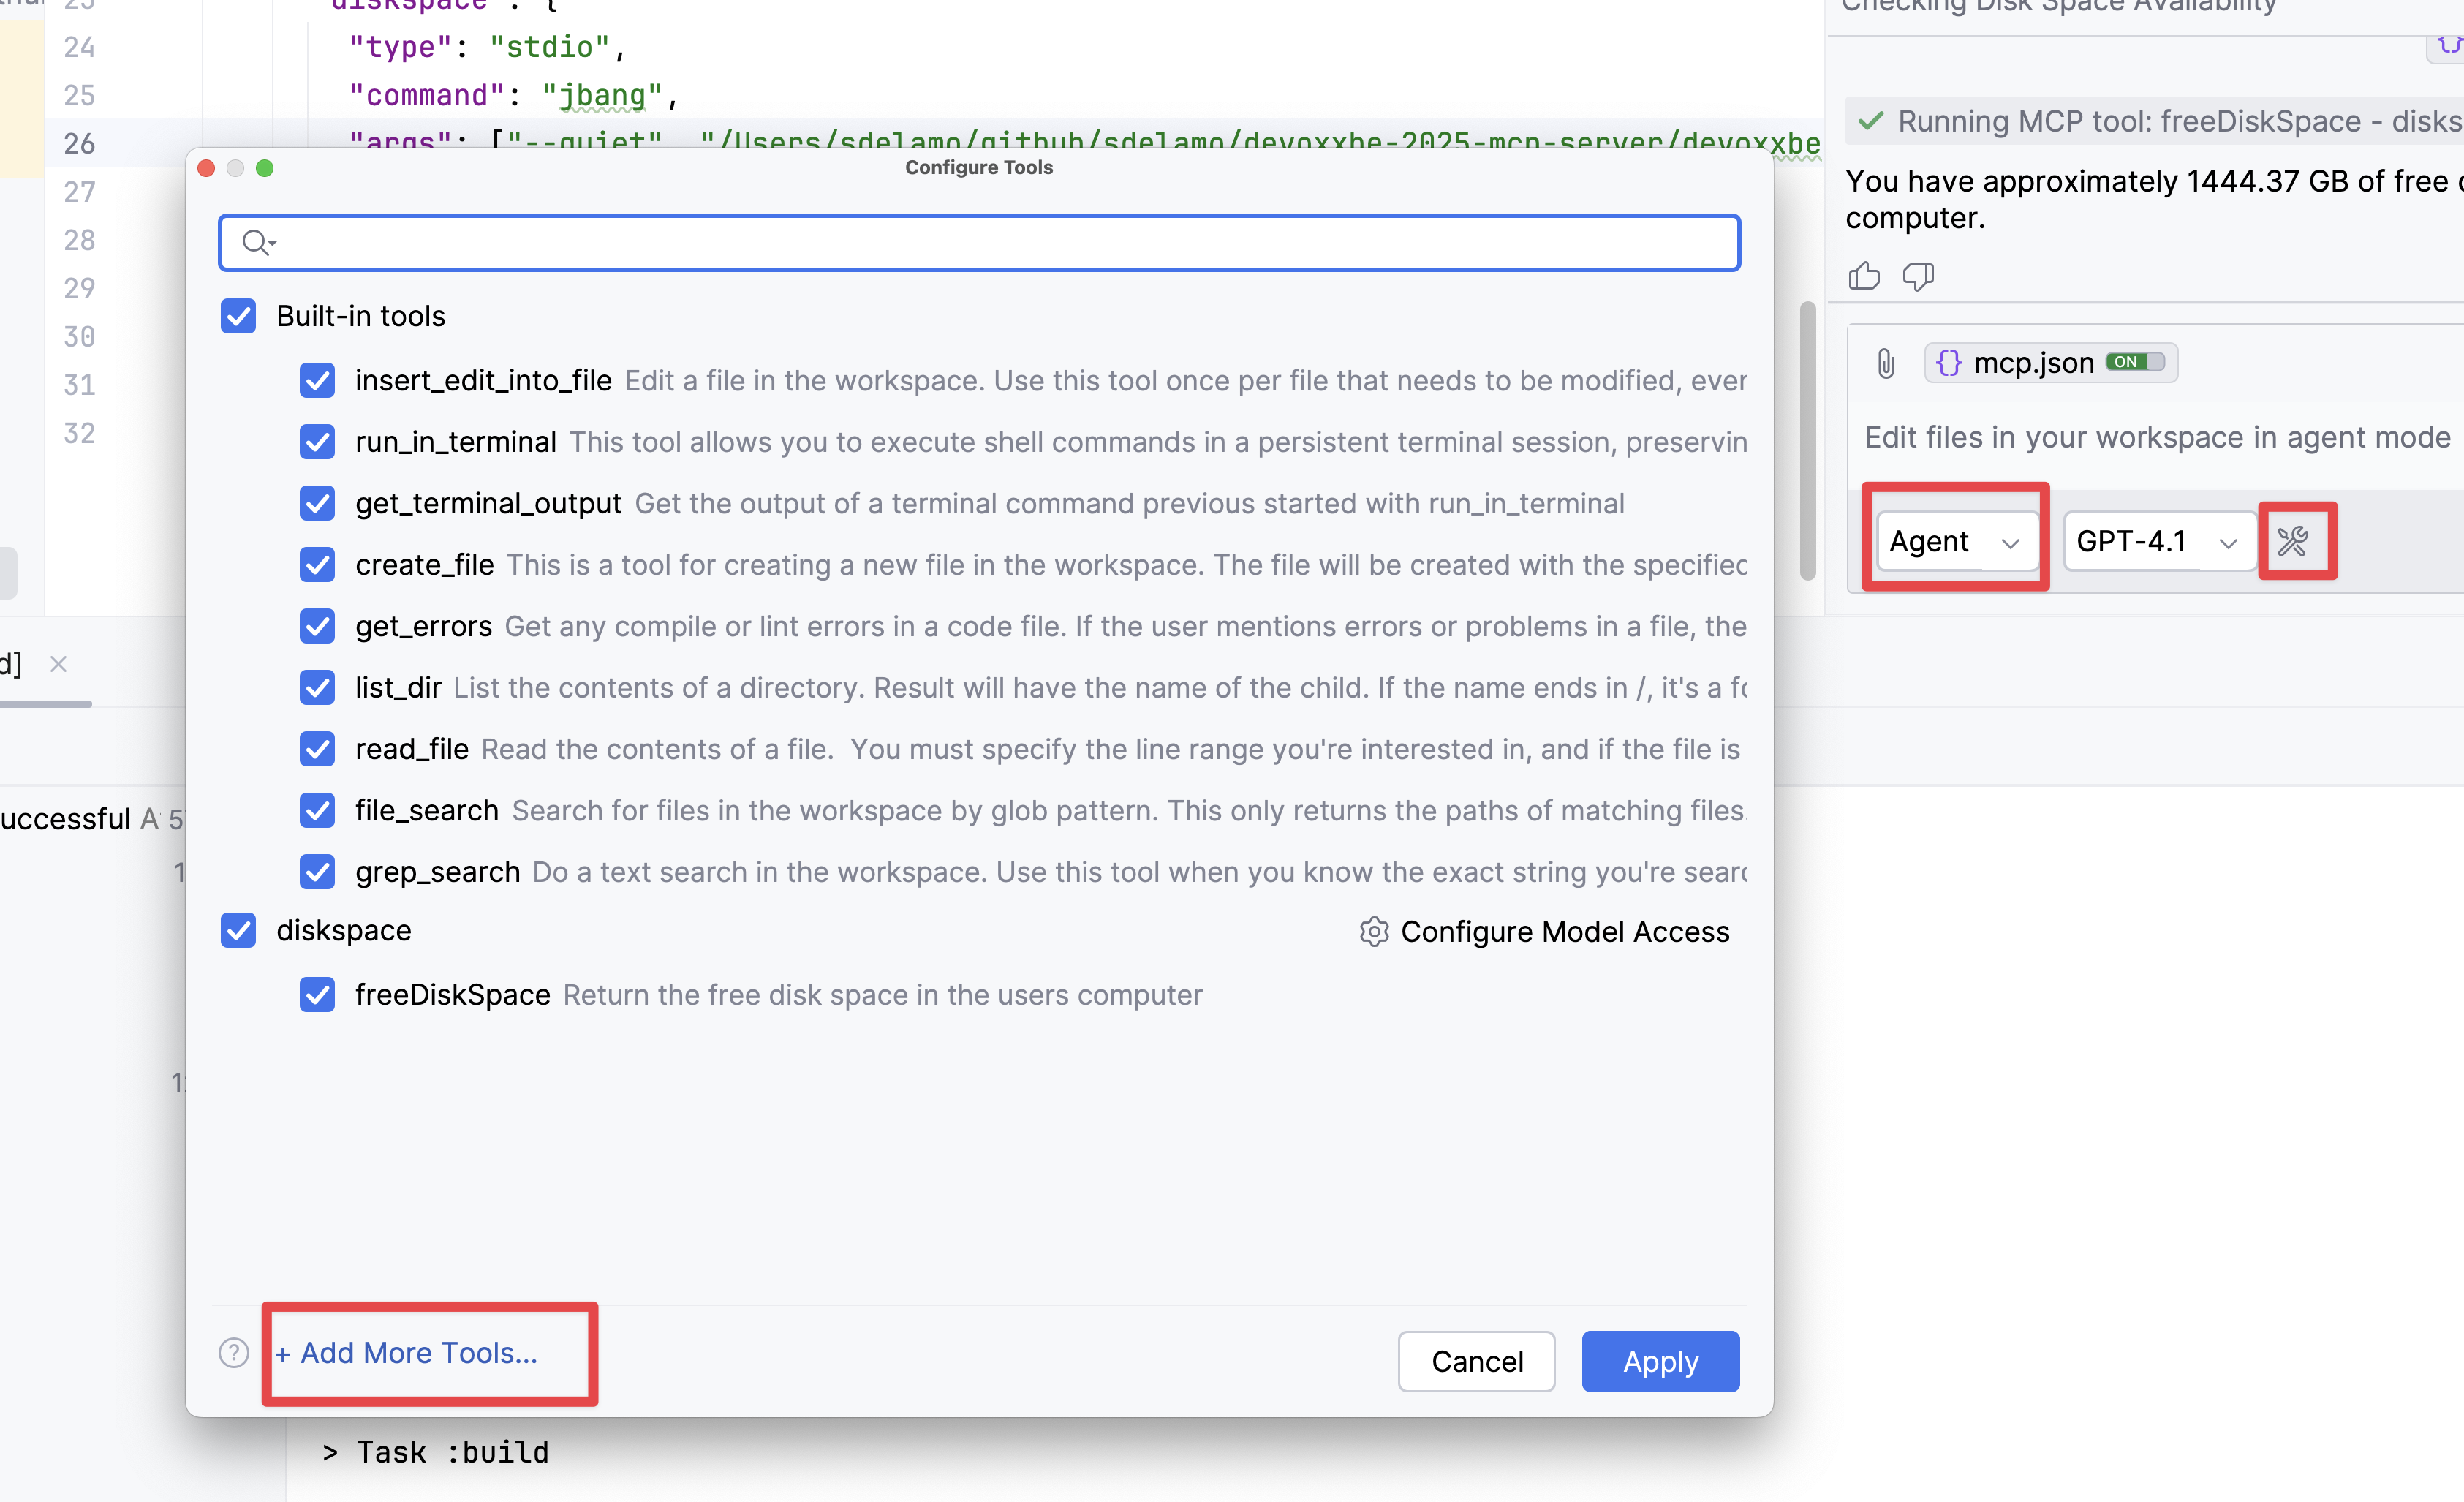The width and height of the screenshot is (2464, 1502).
Task: Expand the search options arrow in search field
Action: (x=273, y=243)
